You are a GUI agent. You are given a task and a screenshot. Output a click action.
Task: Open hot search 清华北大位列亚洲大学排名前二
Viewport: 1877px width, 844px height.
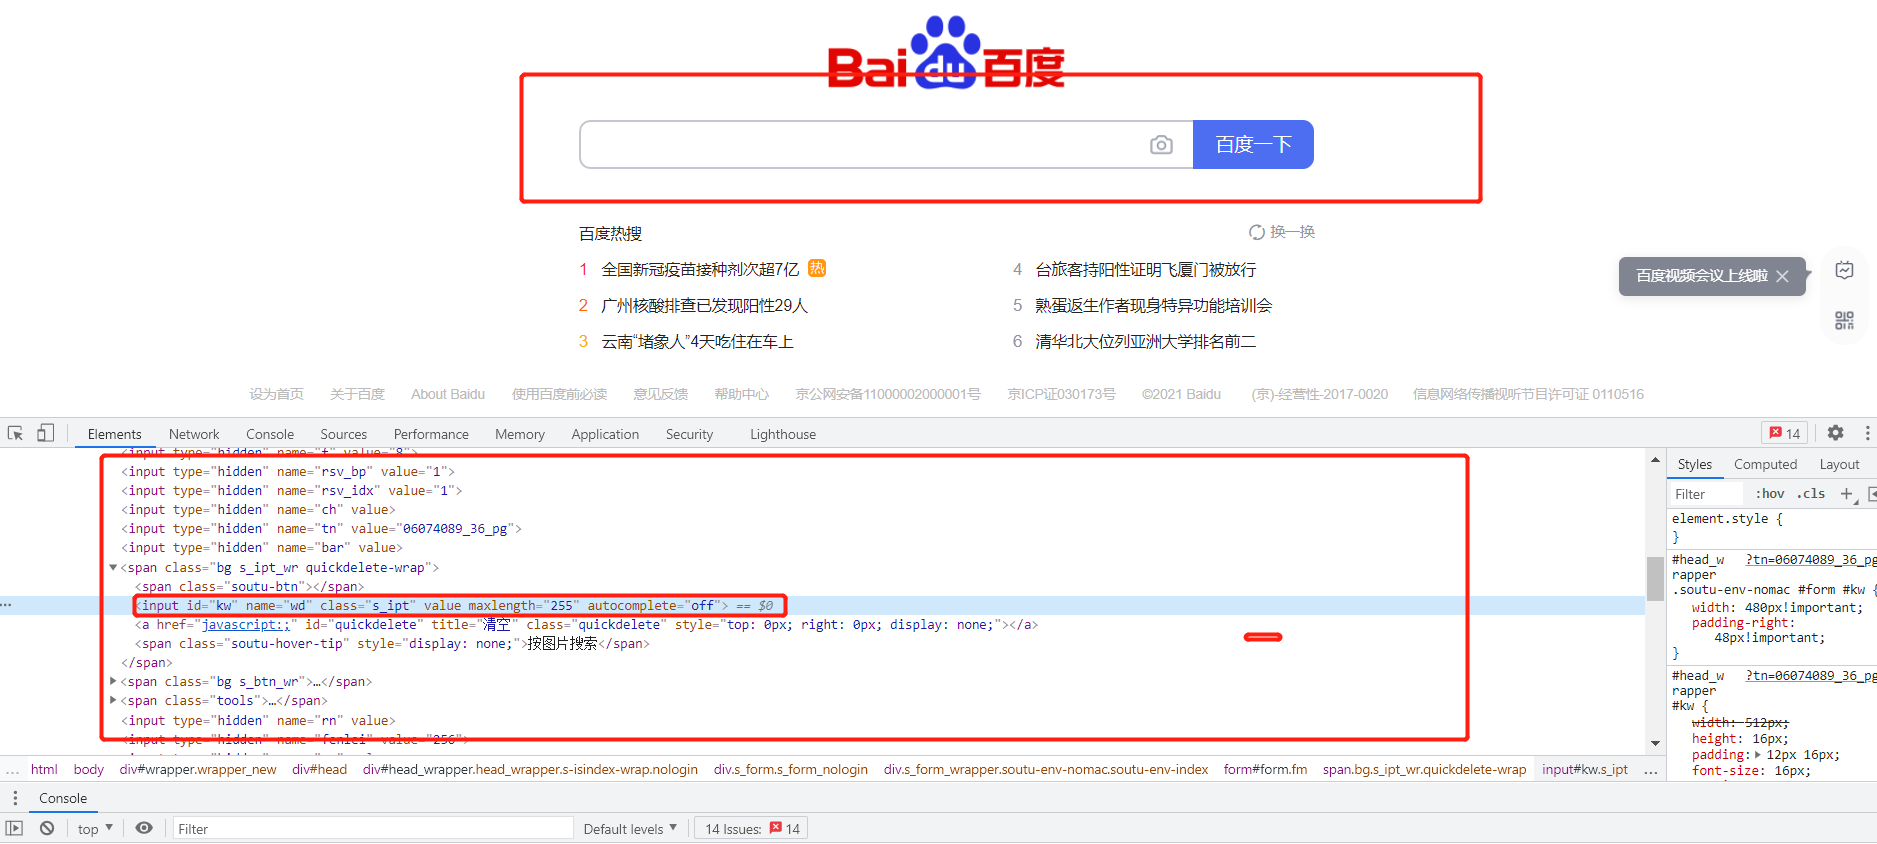point(1145,341)
